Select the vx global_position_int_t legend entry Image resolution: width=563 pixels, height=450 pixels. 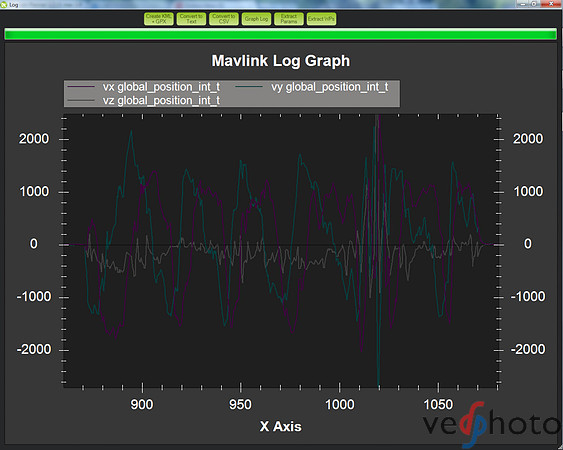[x=144, y=87]
